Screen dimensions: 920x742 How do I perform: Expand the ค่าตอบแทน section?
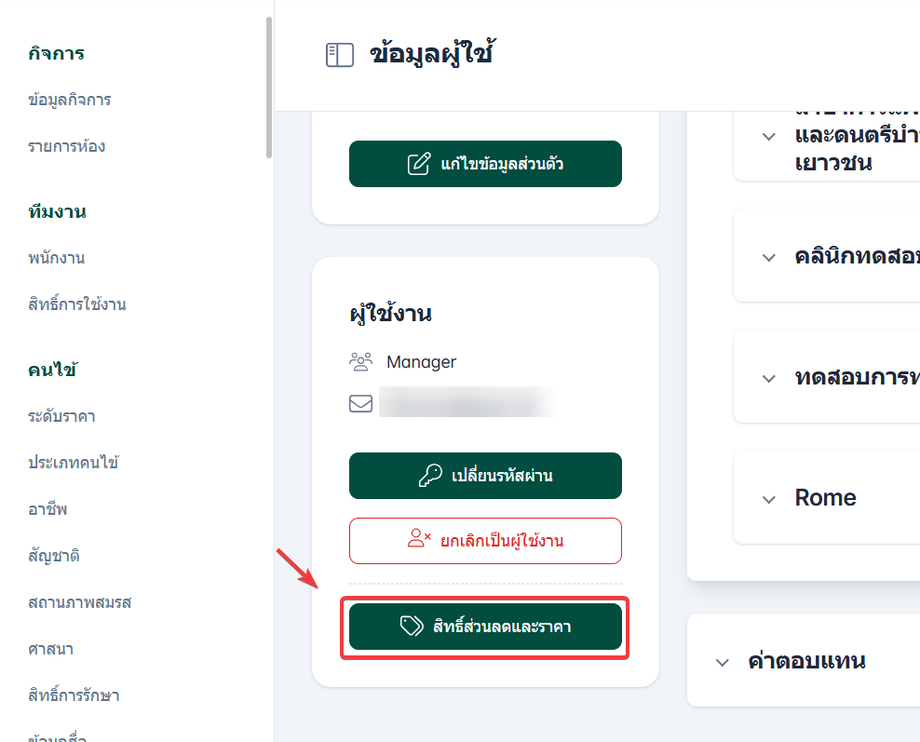[x=722, y=662]
